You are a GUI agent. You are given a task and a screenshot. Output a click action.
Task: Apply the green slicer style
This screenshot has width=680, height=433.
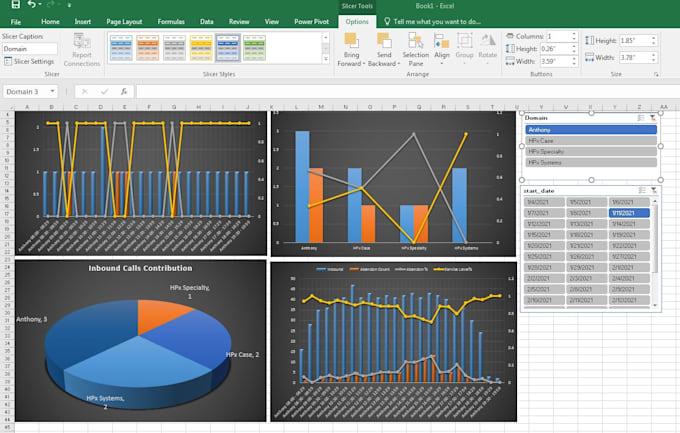pos(254,48)
